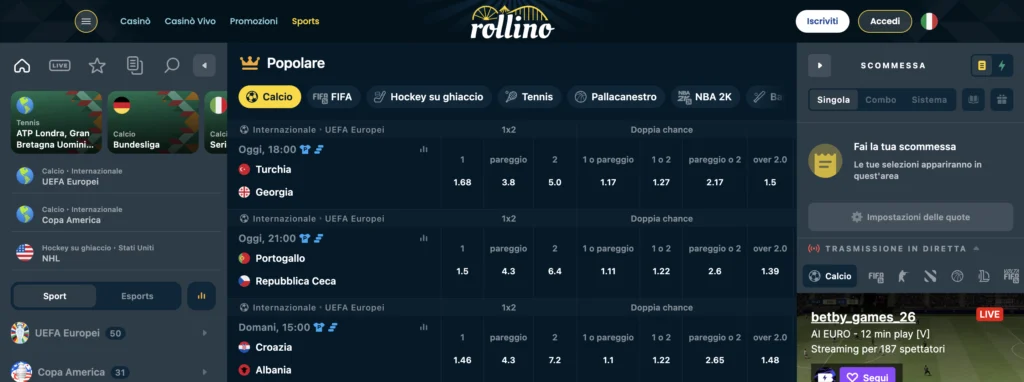Viewport: 1024px width, 382px height.
Task: Expand UEFA Europei league list
Action: tap(204, 333)
